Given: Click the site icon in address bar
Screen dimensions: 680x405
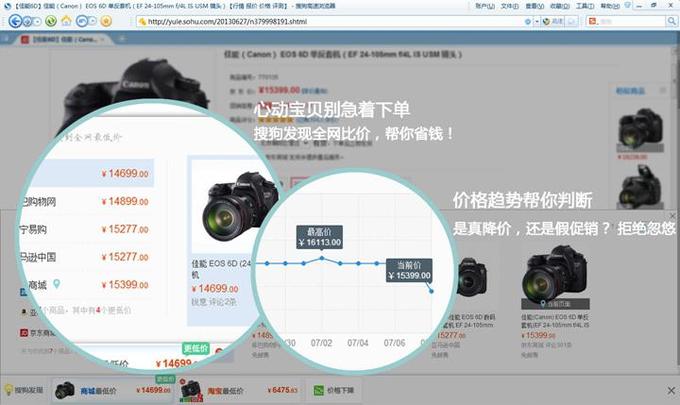Looking at the screenshot, I should [142, 21].
